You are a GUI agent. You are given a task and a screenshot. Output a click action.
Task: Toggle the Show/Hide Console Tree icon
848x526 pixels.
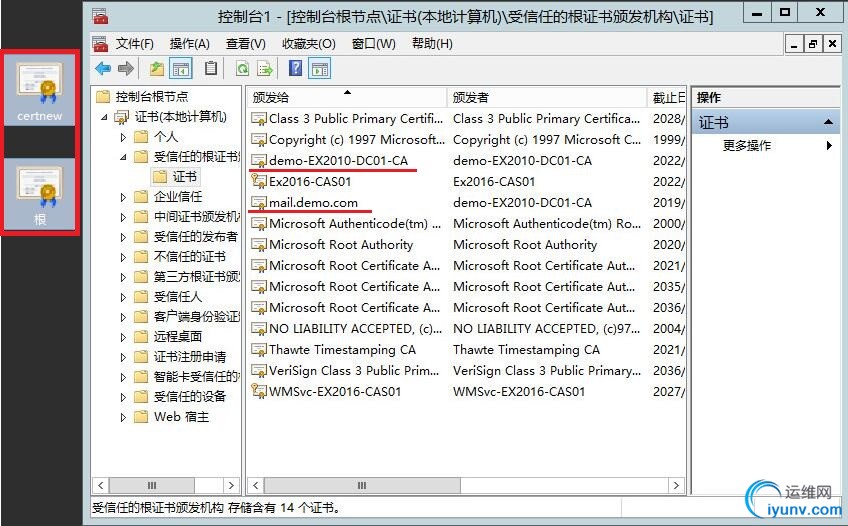181,69
